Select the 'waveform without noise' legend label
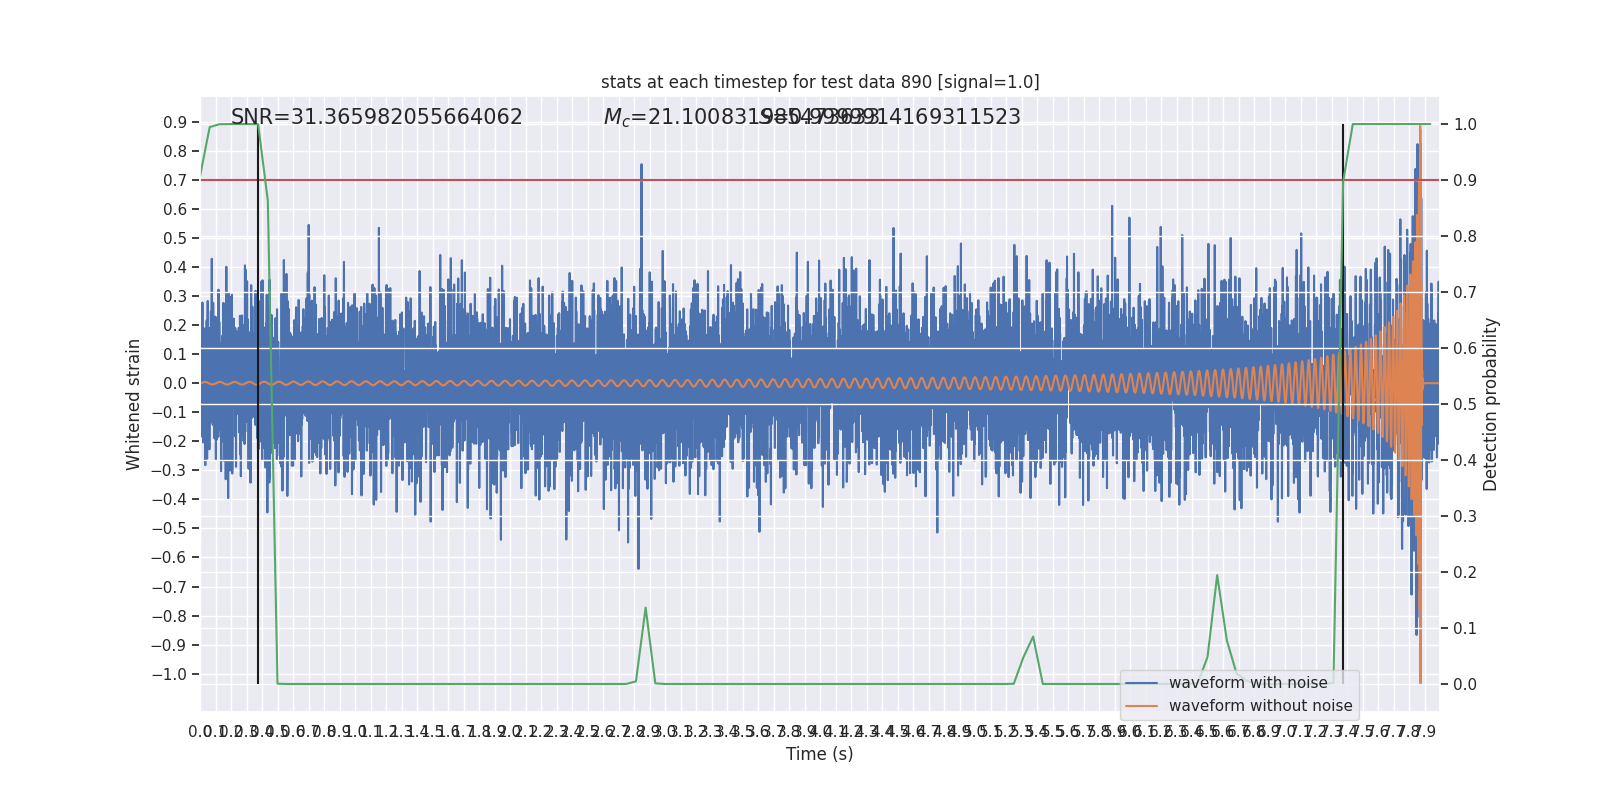The image size is (1600, 800). (x=1260, y=706)
